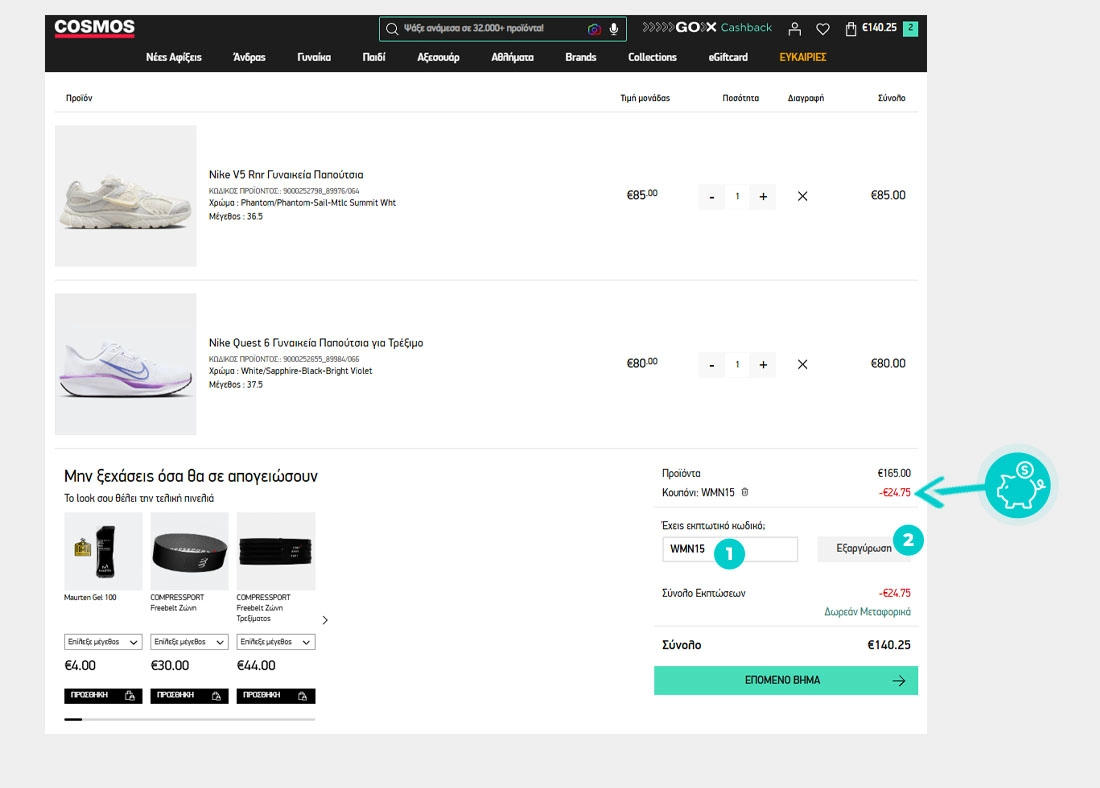Click the Κουπόνι: WMN15 label

point(698,493)
